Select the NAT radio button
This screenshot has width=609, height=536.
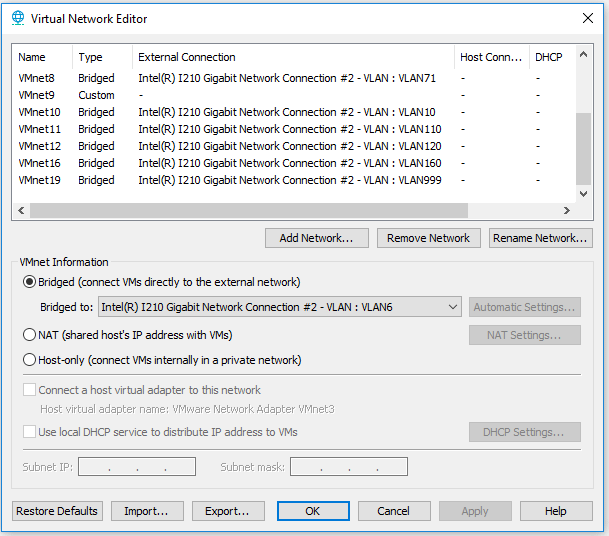coord(30,335)
